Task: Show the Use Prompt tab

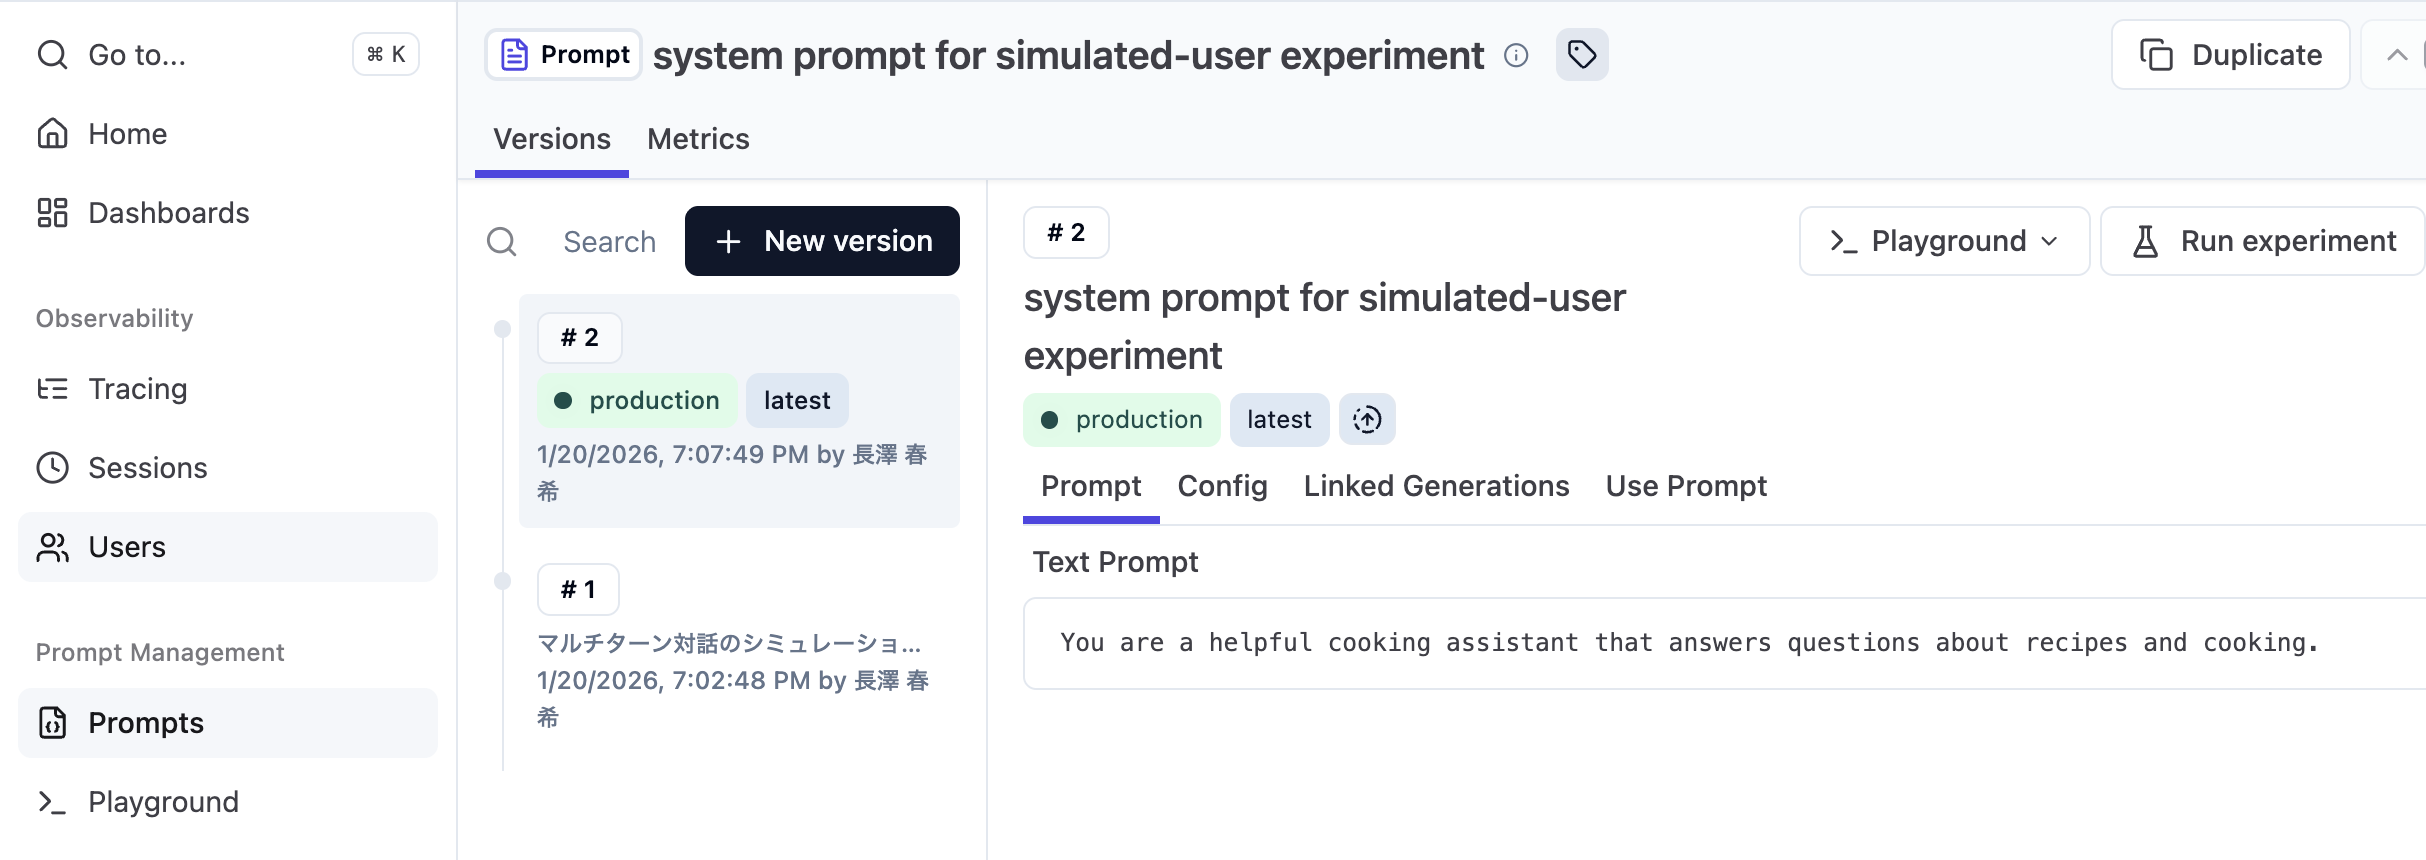Action: [x=1686, y=486]
